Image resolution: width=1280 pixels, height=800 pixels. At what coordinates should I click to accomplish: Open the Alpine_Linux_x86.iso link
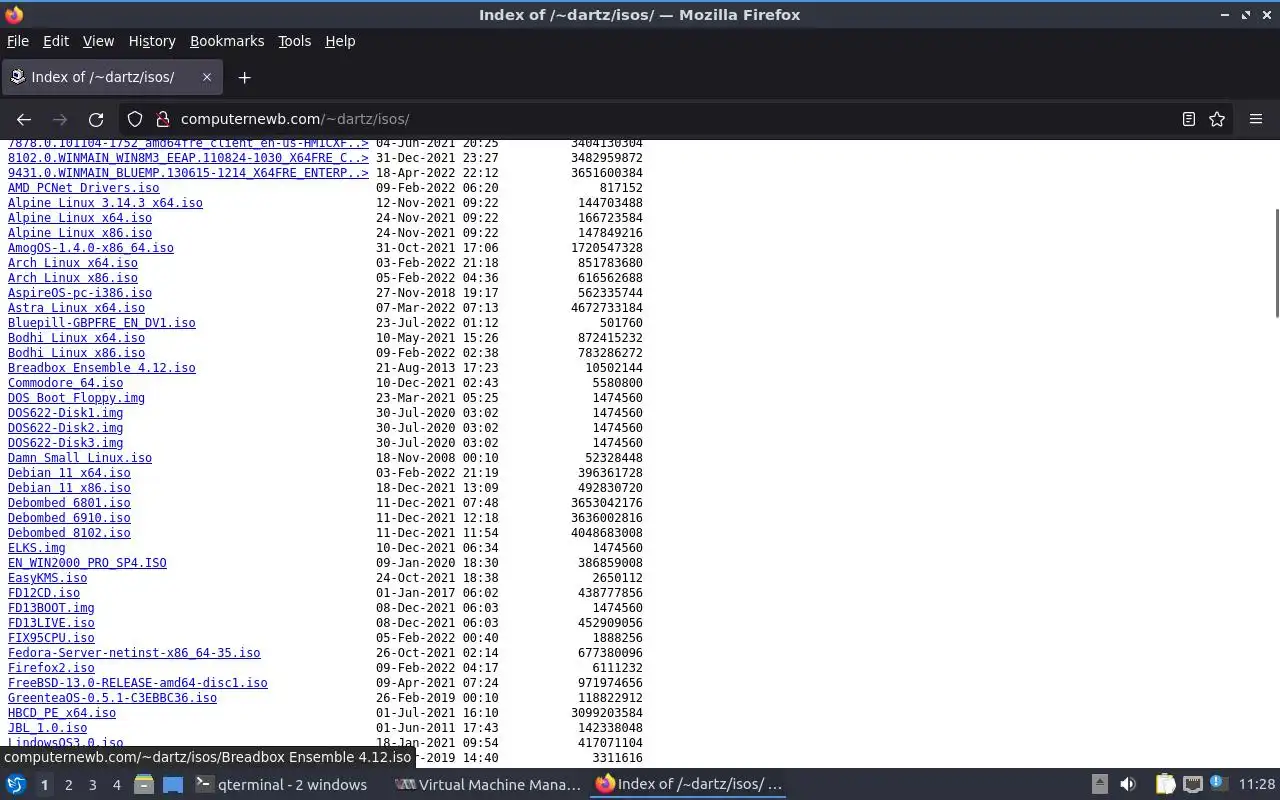pos(80,233)
